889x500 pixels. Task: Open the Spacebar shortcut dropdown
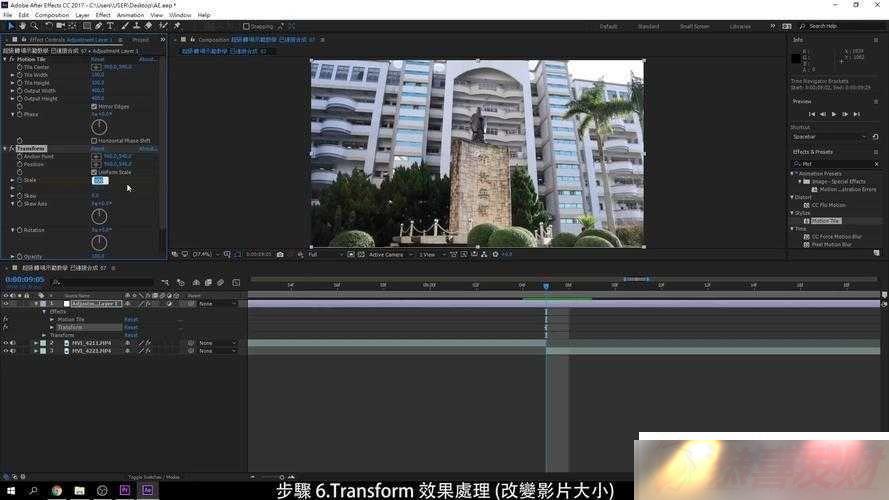coord(829,137)
